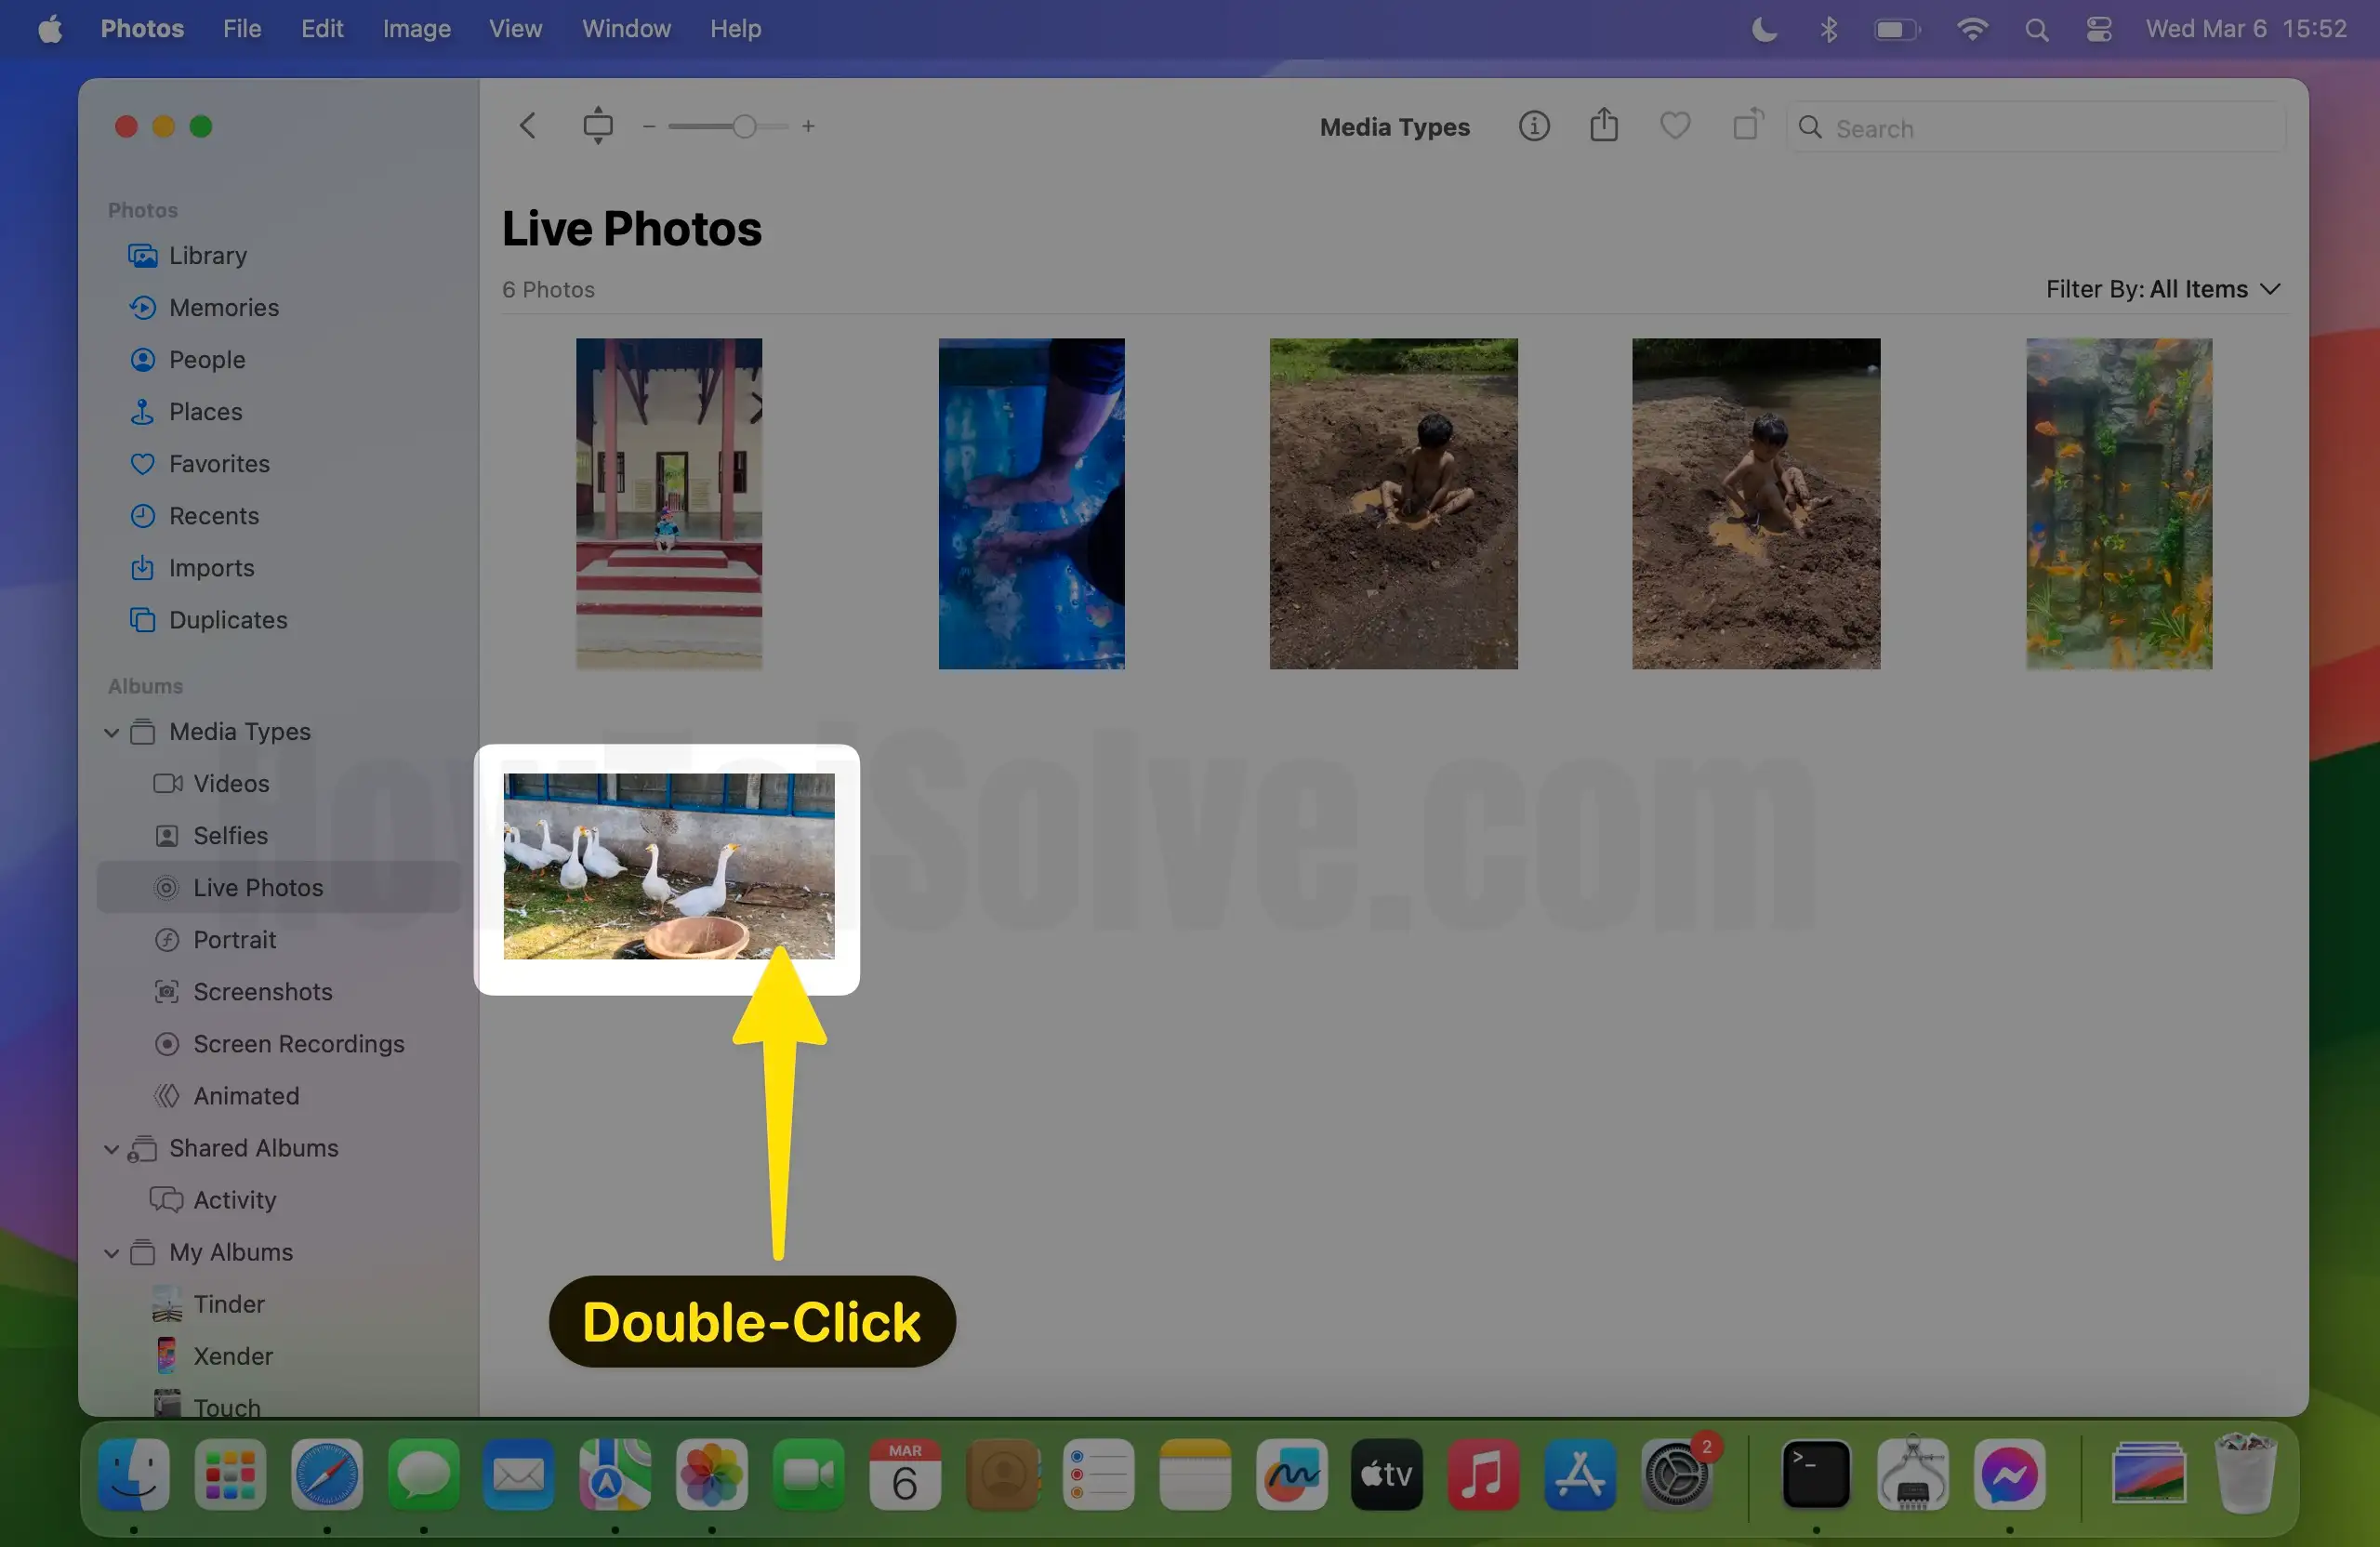This screenshot has height=1547, width=2380.
Task: Toggle the Favorite heart icon
Action: pos(1674,126)
